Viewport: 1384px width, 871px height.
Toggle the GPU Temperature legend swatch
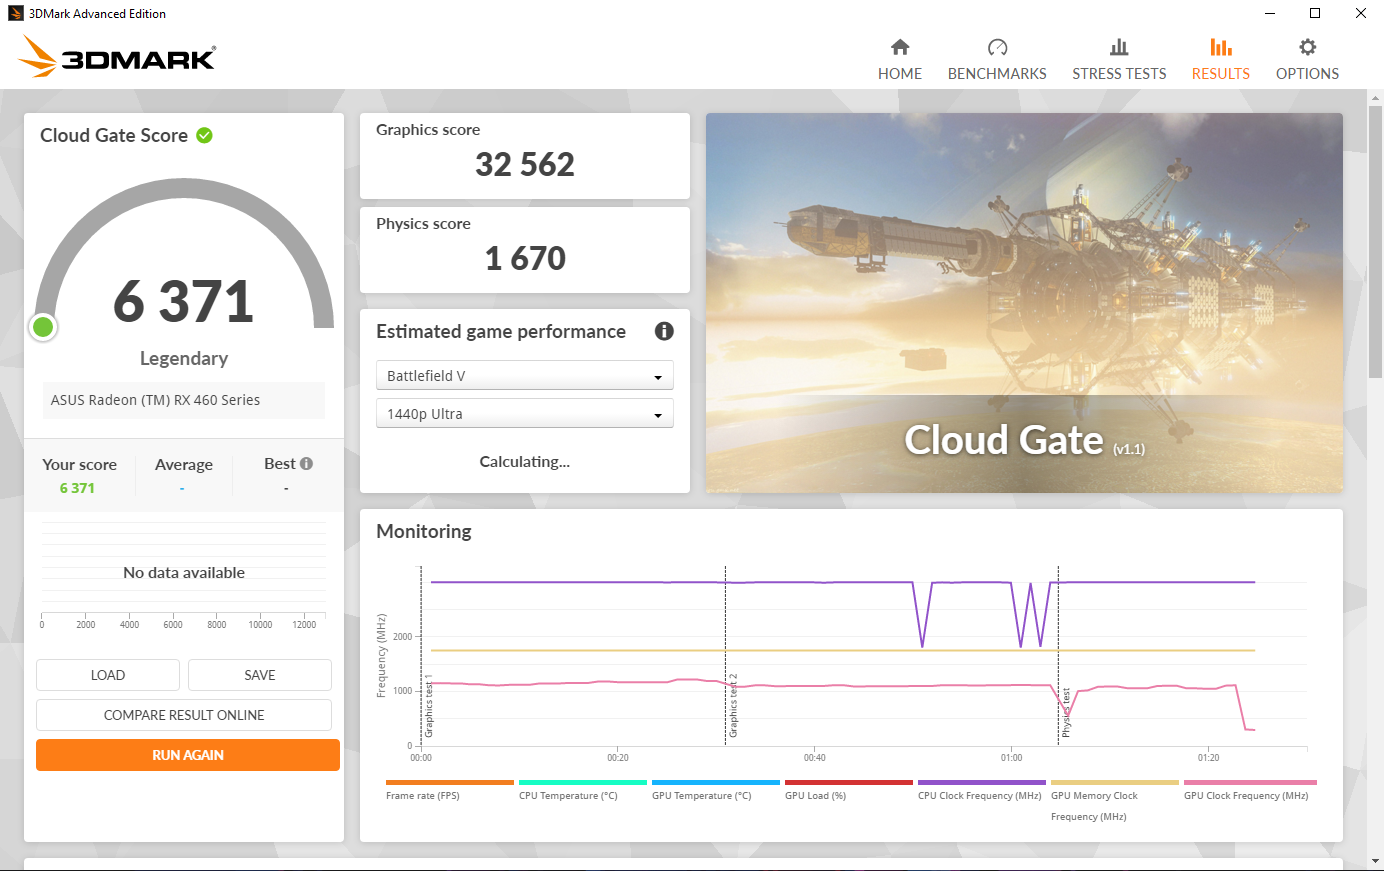tap(715, 783)
